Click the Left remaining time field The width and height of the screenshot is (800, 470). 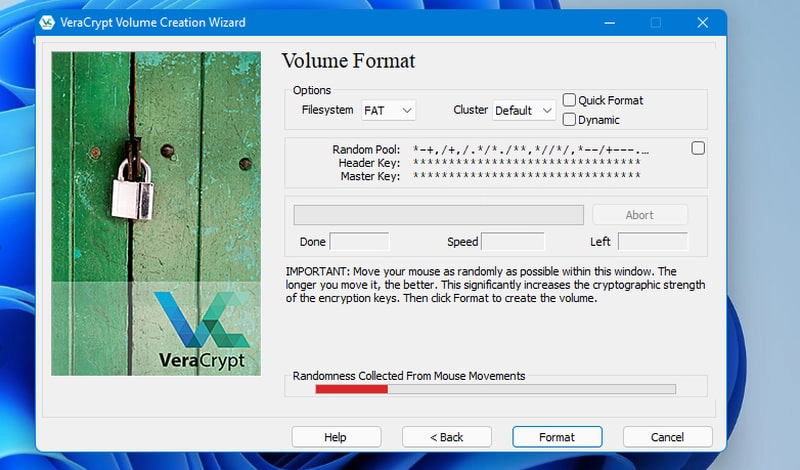pyautogui.click(x=652, y=241)
